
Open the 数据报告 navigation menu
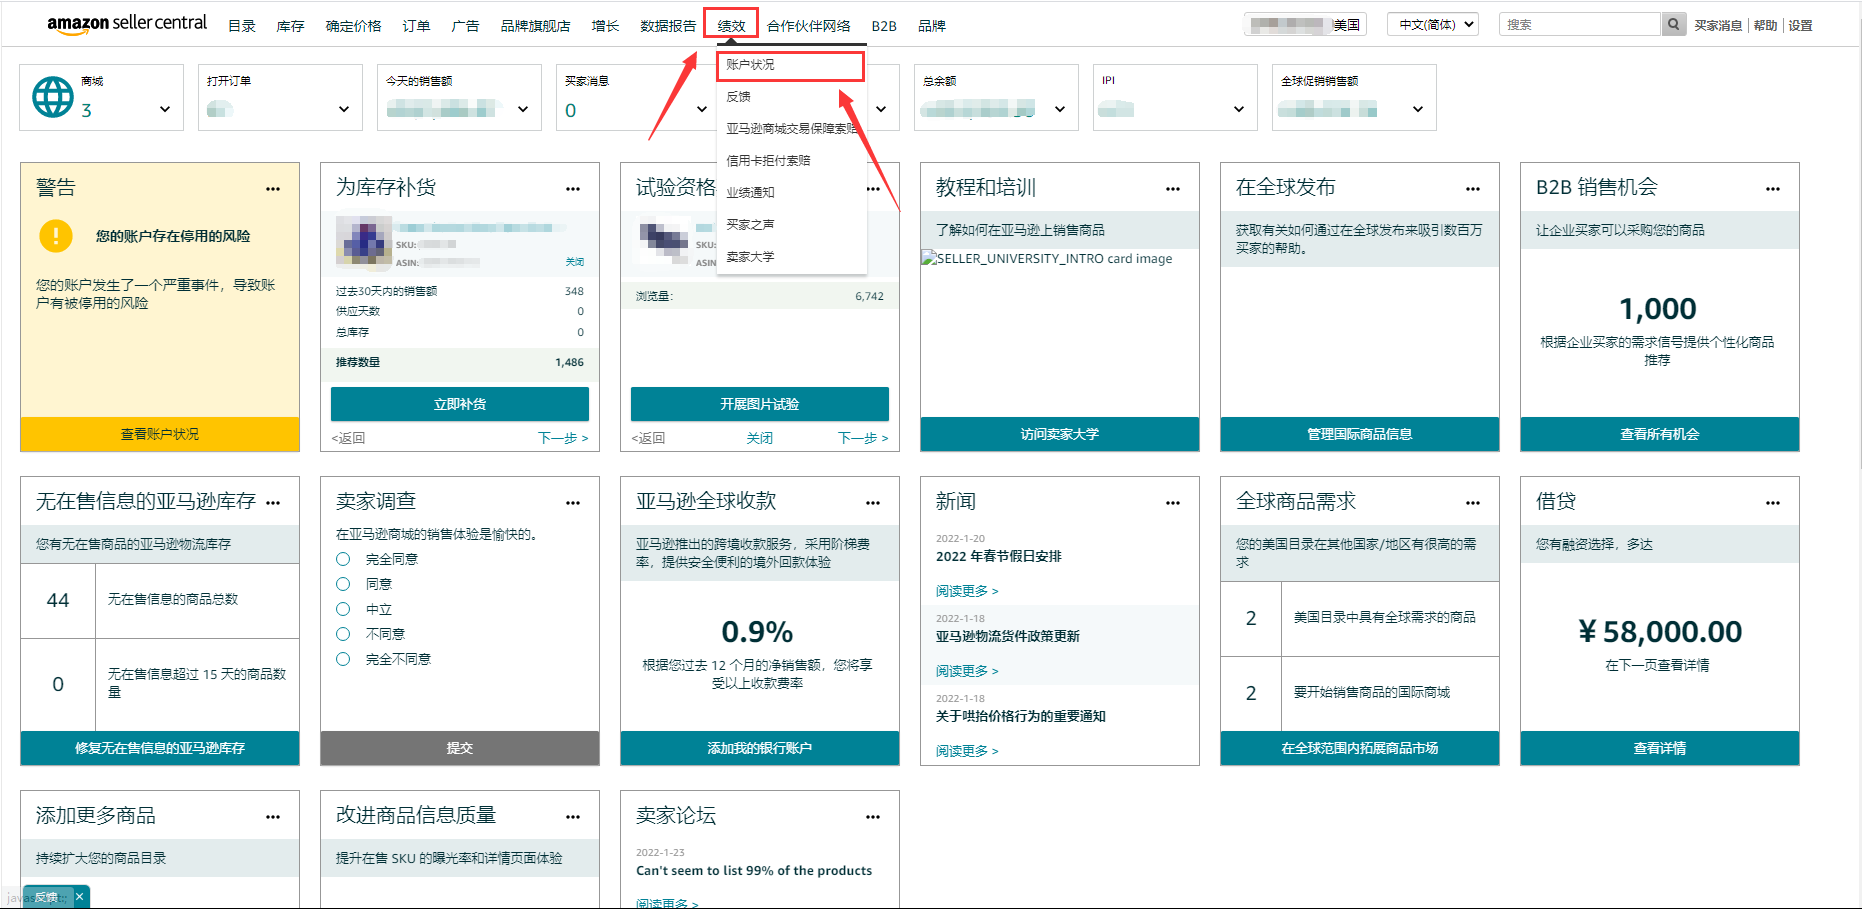(668, 26)
